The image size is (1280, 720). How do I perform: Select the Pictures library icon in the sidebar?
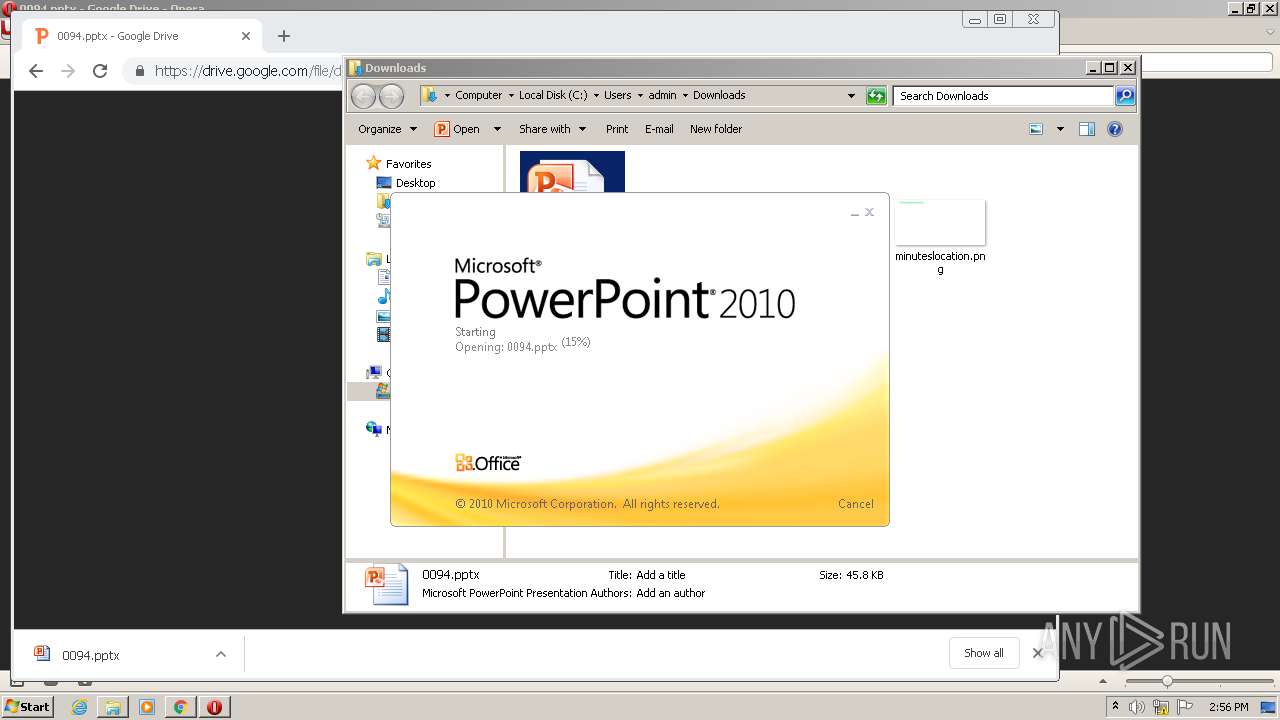(383, 316)
